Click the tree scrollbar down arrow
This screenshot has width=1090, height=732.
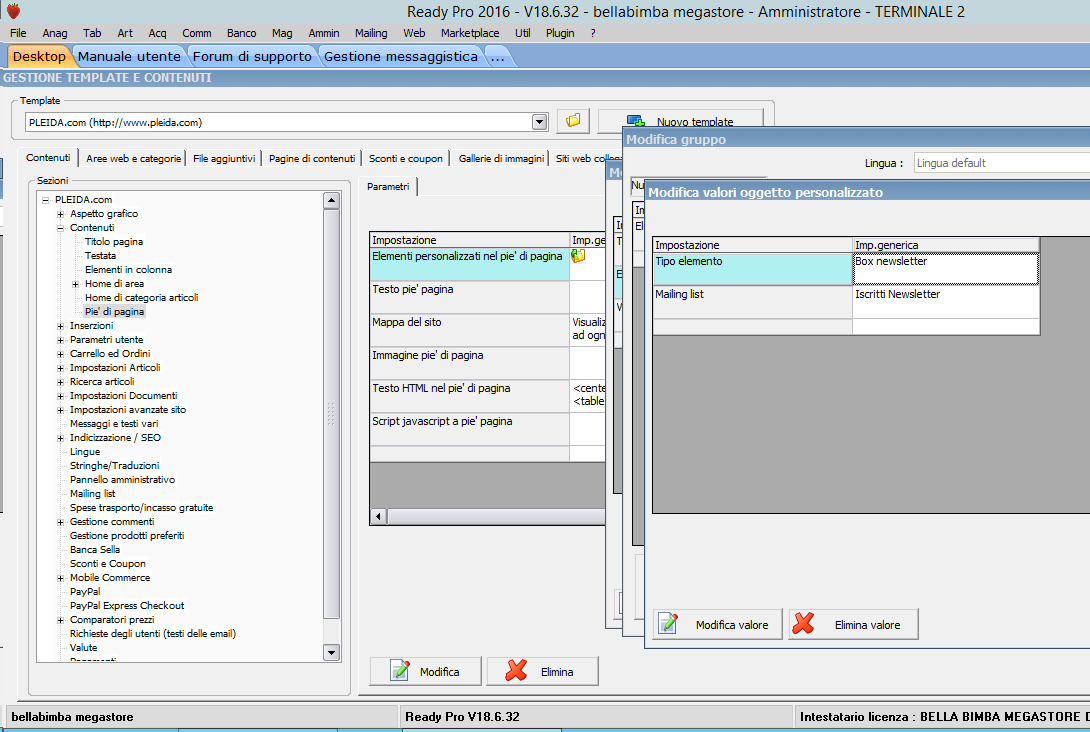332,652
